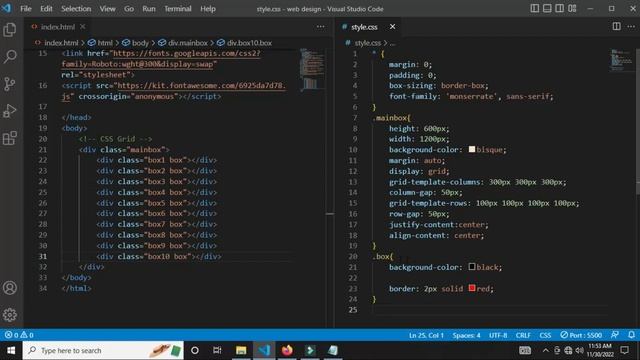Click the taskbar search box

click(x=103, y=351)
